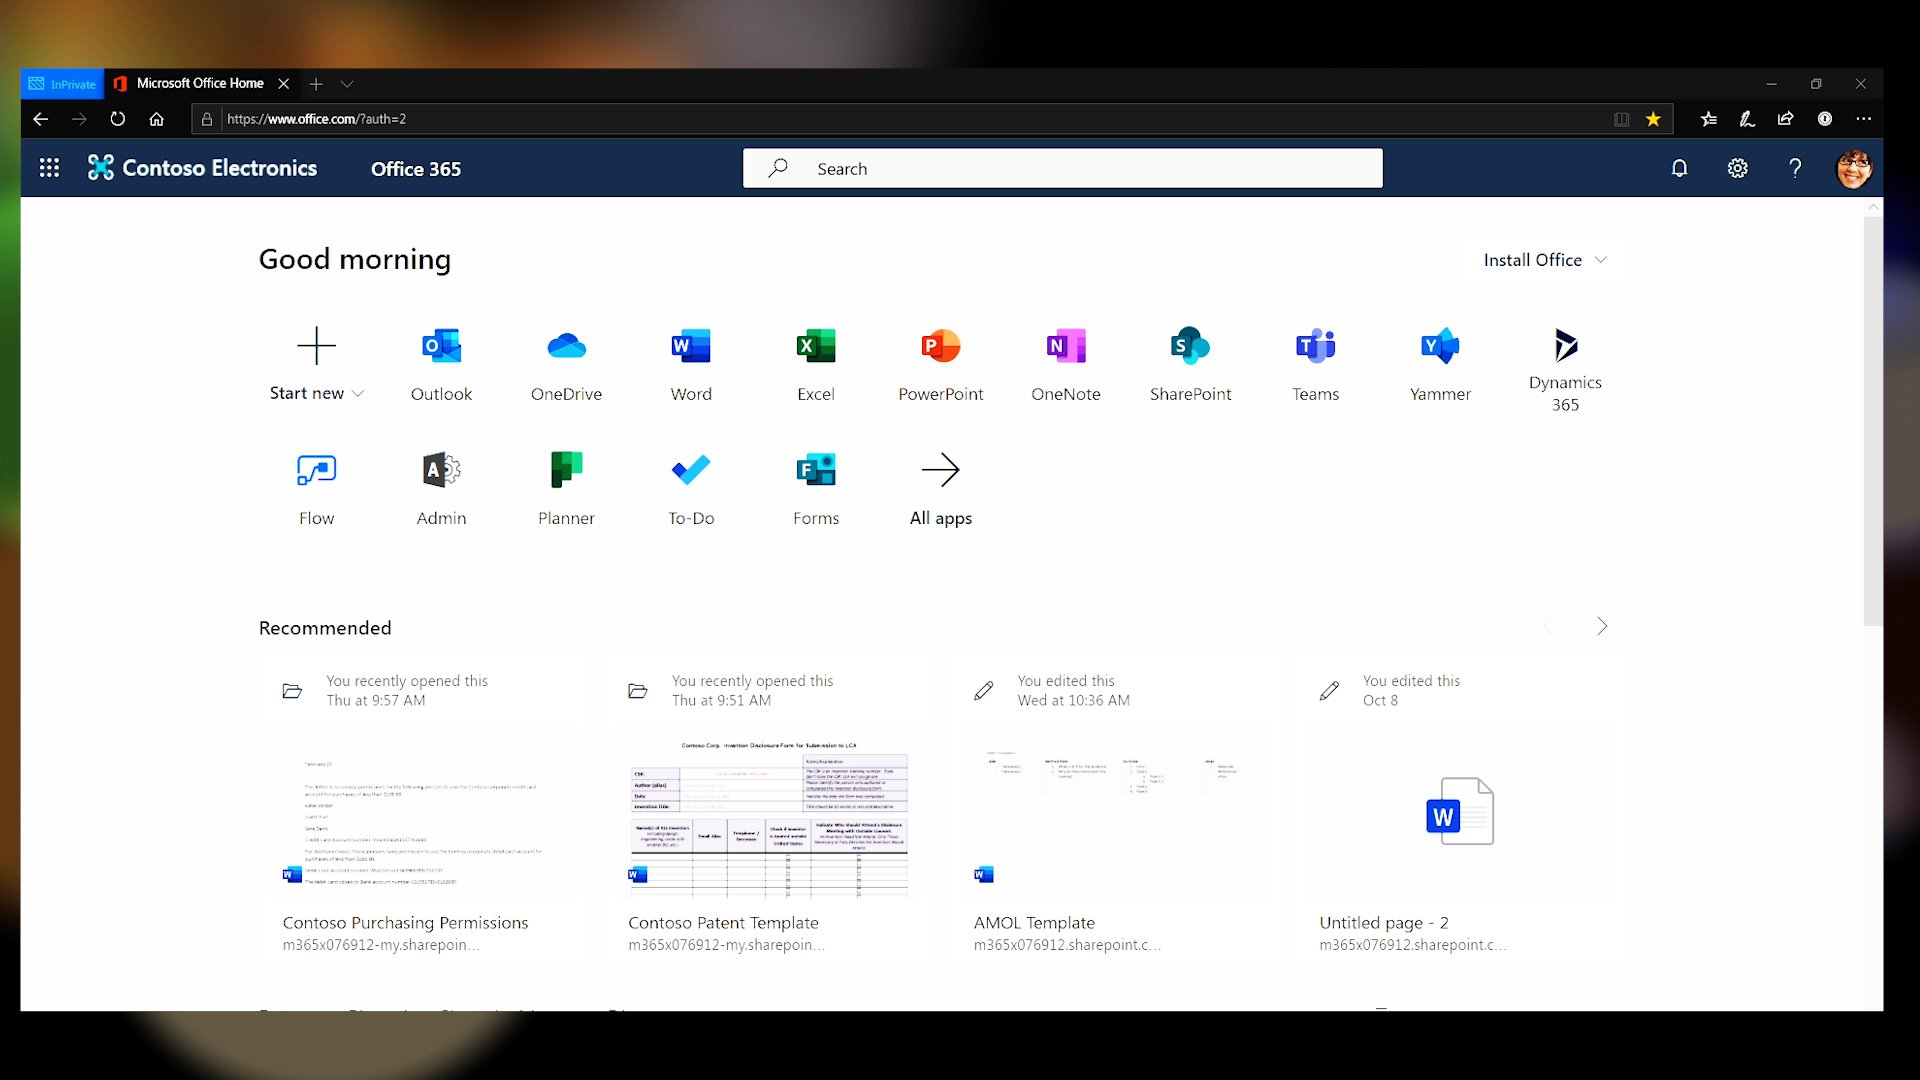Click the site lock icon
Viewport: 1920px width, 1080px height.
207,119
